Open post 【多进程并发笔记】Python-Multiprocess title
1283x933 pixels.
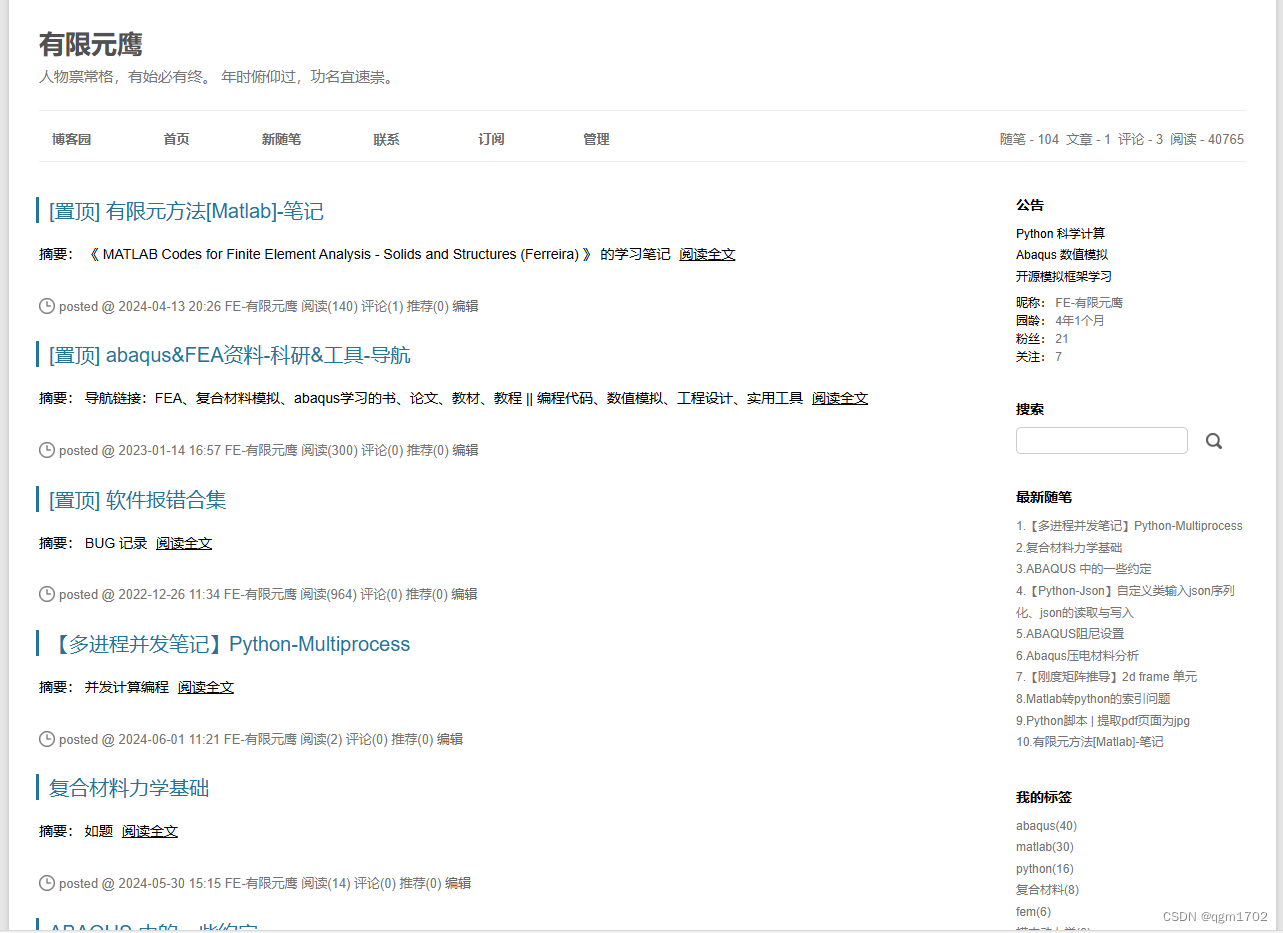click(x=229, y=644)
